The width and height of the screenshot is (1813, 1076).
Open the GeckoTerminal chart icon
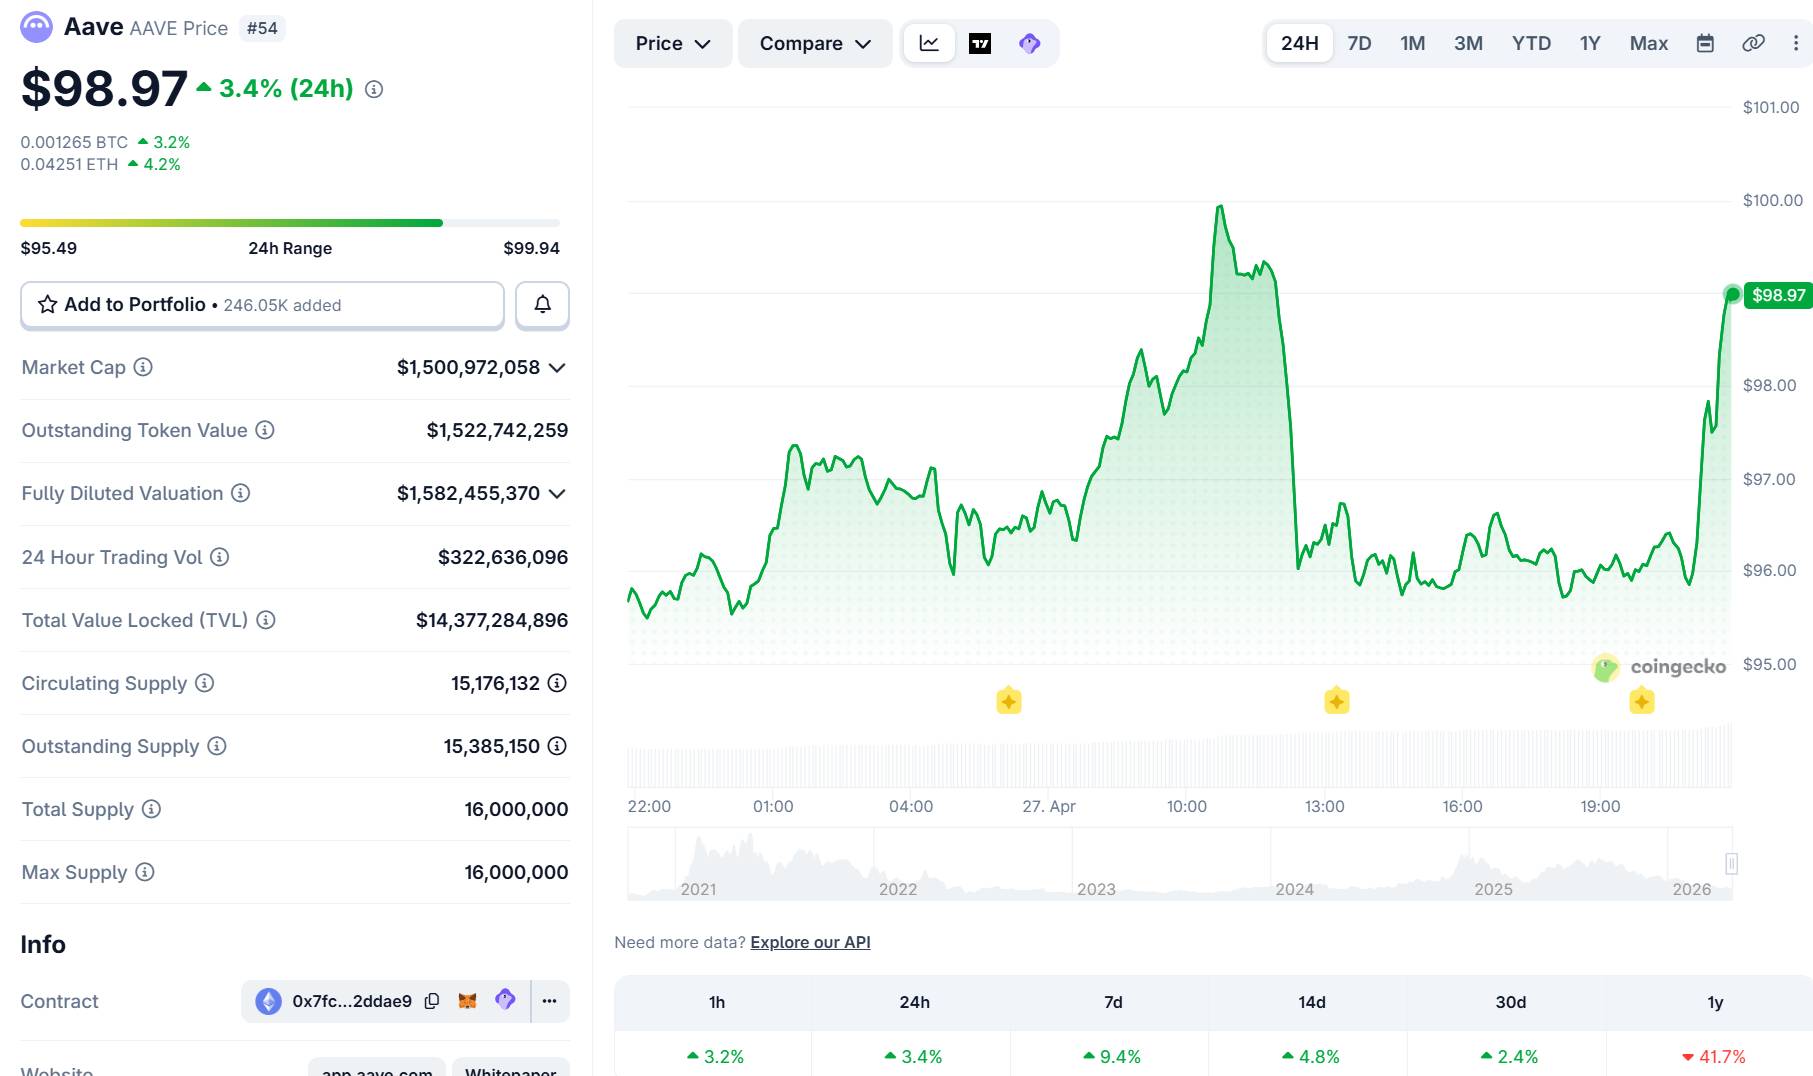click(1028, 43)
